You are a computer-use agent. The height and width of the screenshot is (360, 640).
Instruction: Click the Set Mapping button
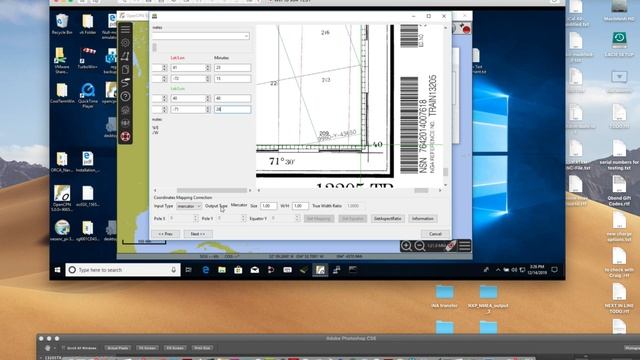click(319, 219)
